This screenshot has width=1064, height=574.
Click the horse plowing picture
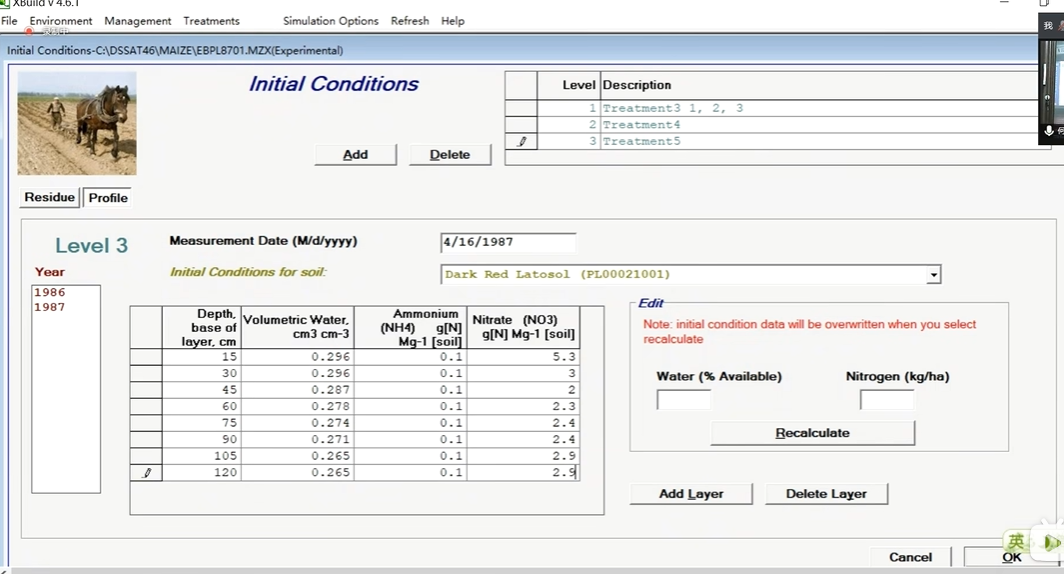click(77, 123)
